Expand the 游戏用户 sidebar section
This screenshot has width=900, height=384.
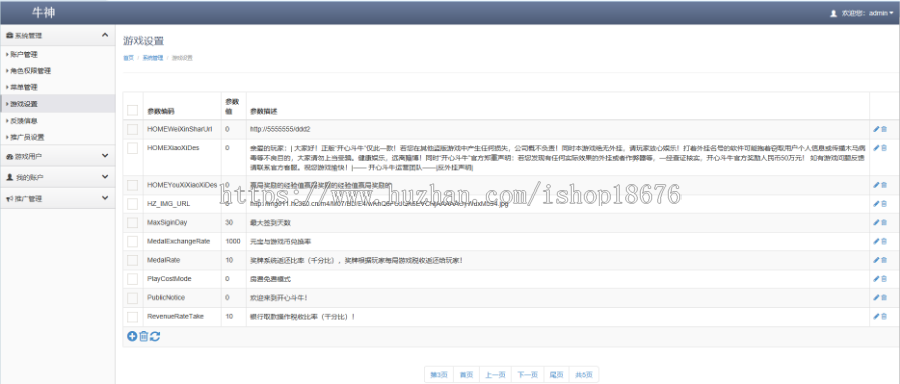[x=57, y=156]
